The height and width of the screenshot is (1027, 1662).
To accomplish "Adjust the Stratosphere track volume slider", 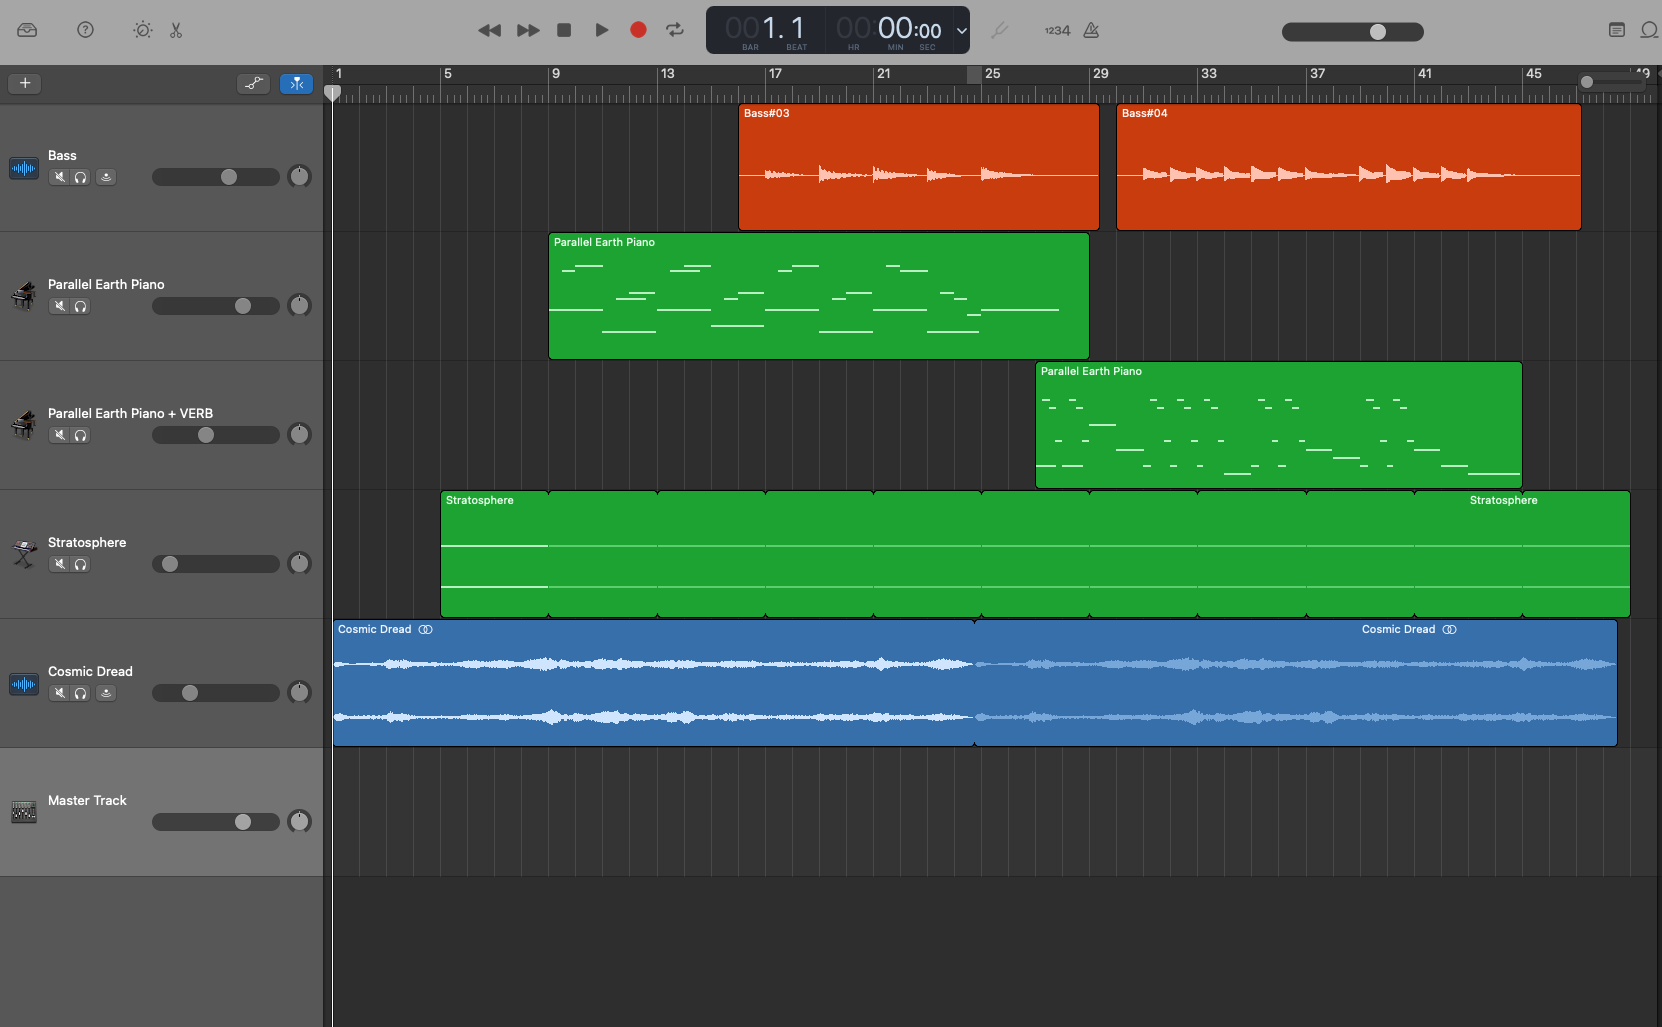I will click(x=216, y=564).
